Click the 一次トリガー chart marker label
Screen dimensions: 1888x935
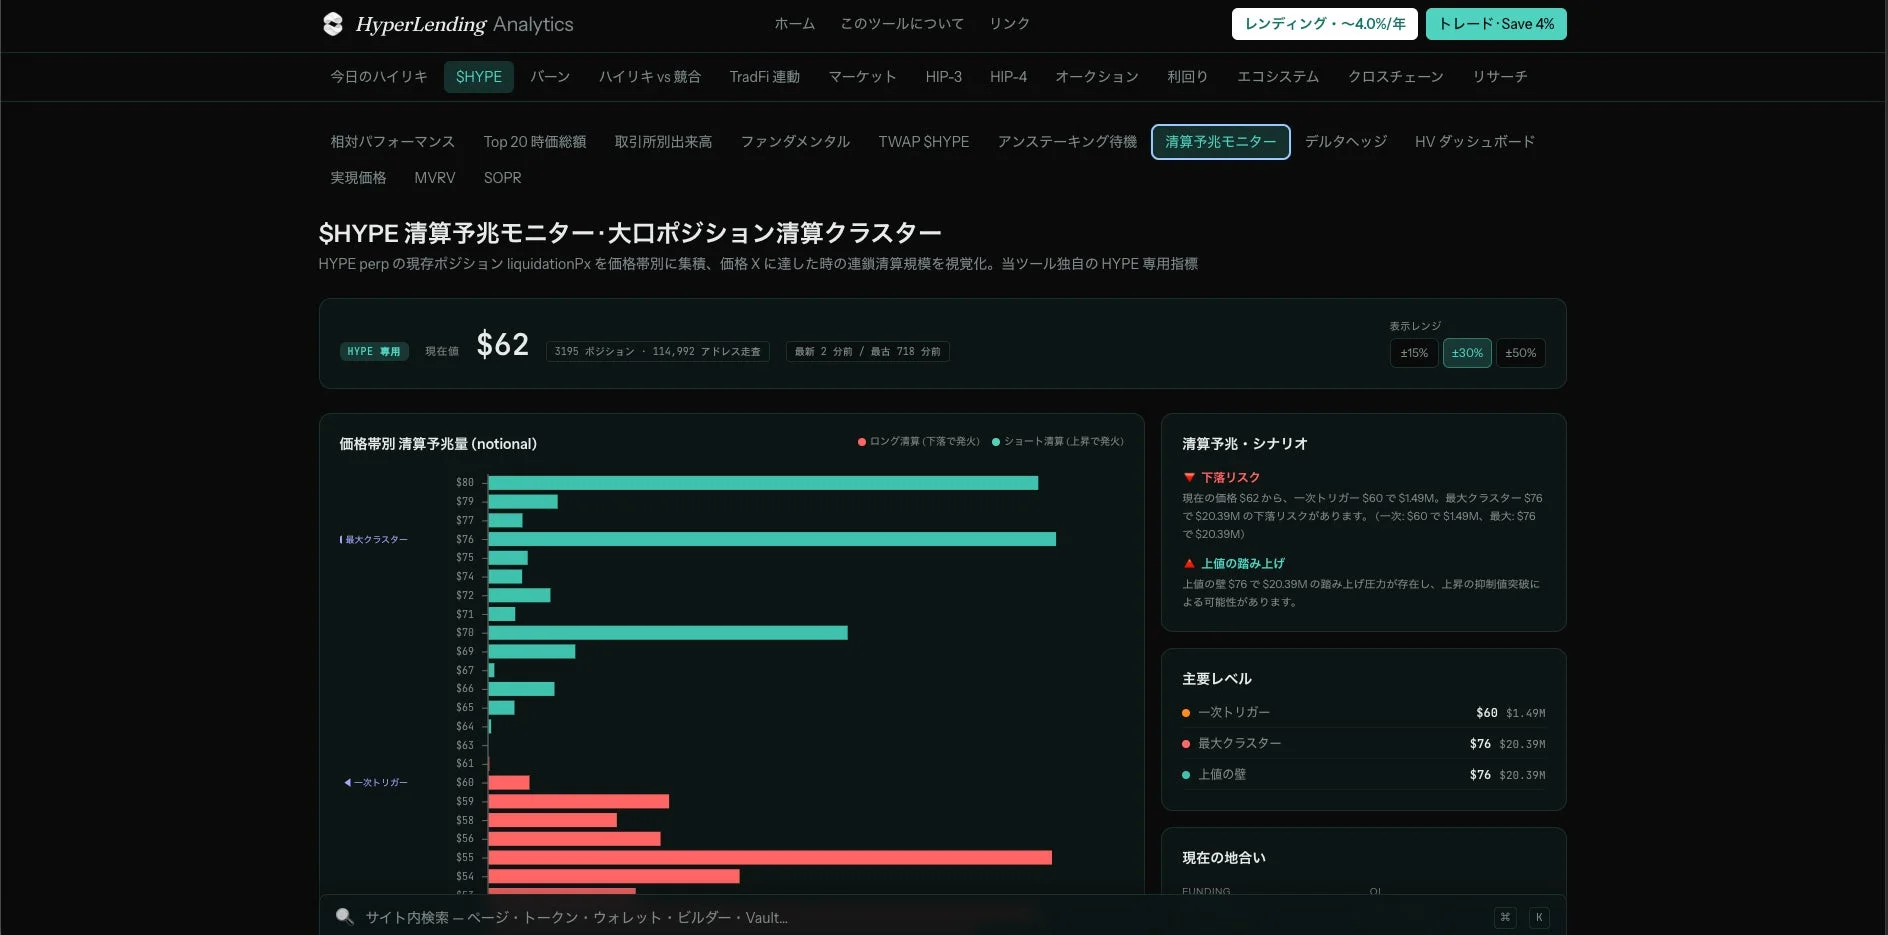click(376, 783)
